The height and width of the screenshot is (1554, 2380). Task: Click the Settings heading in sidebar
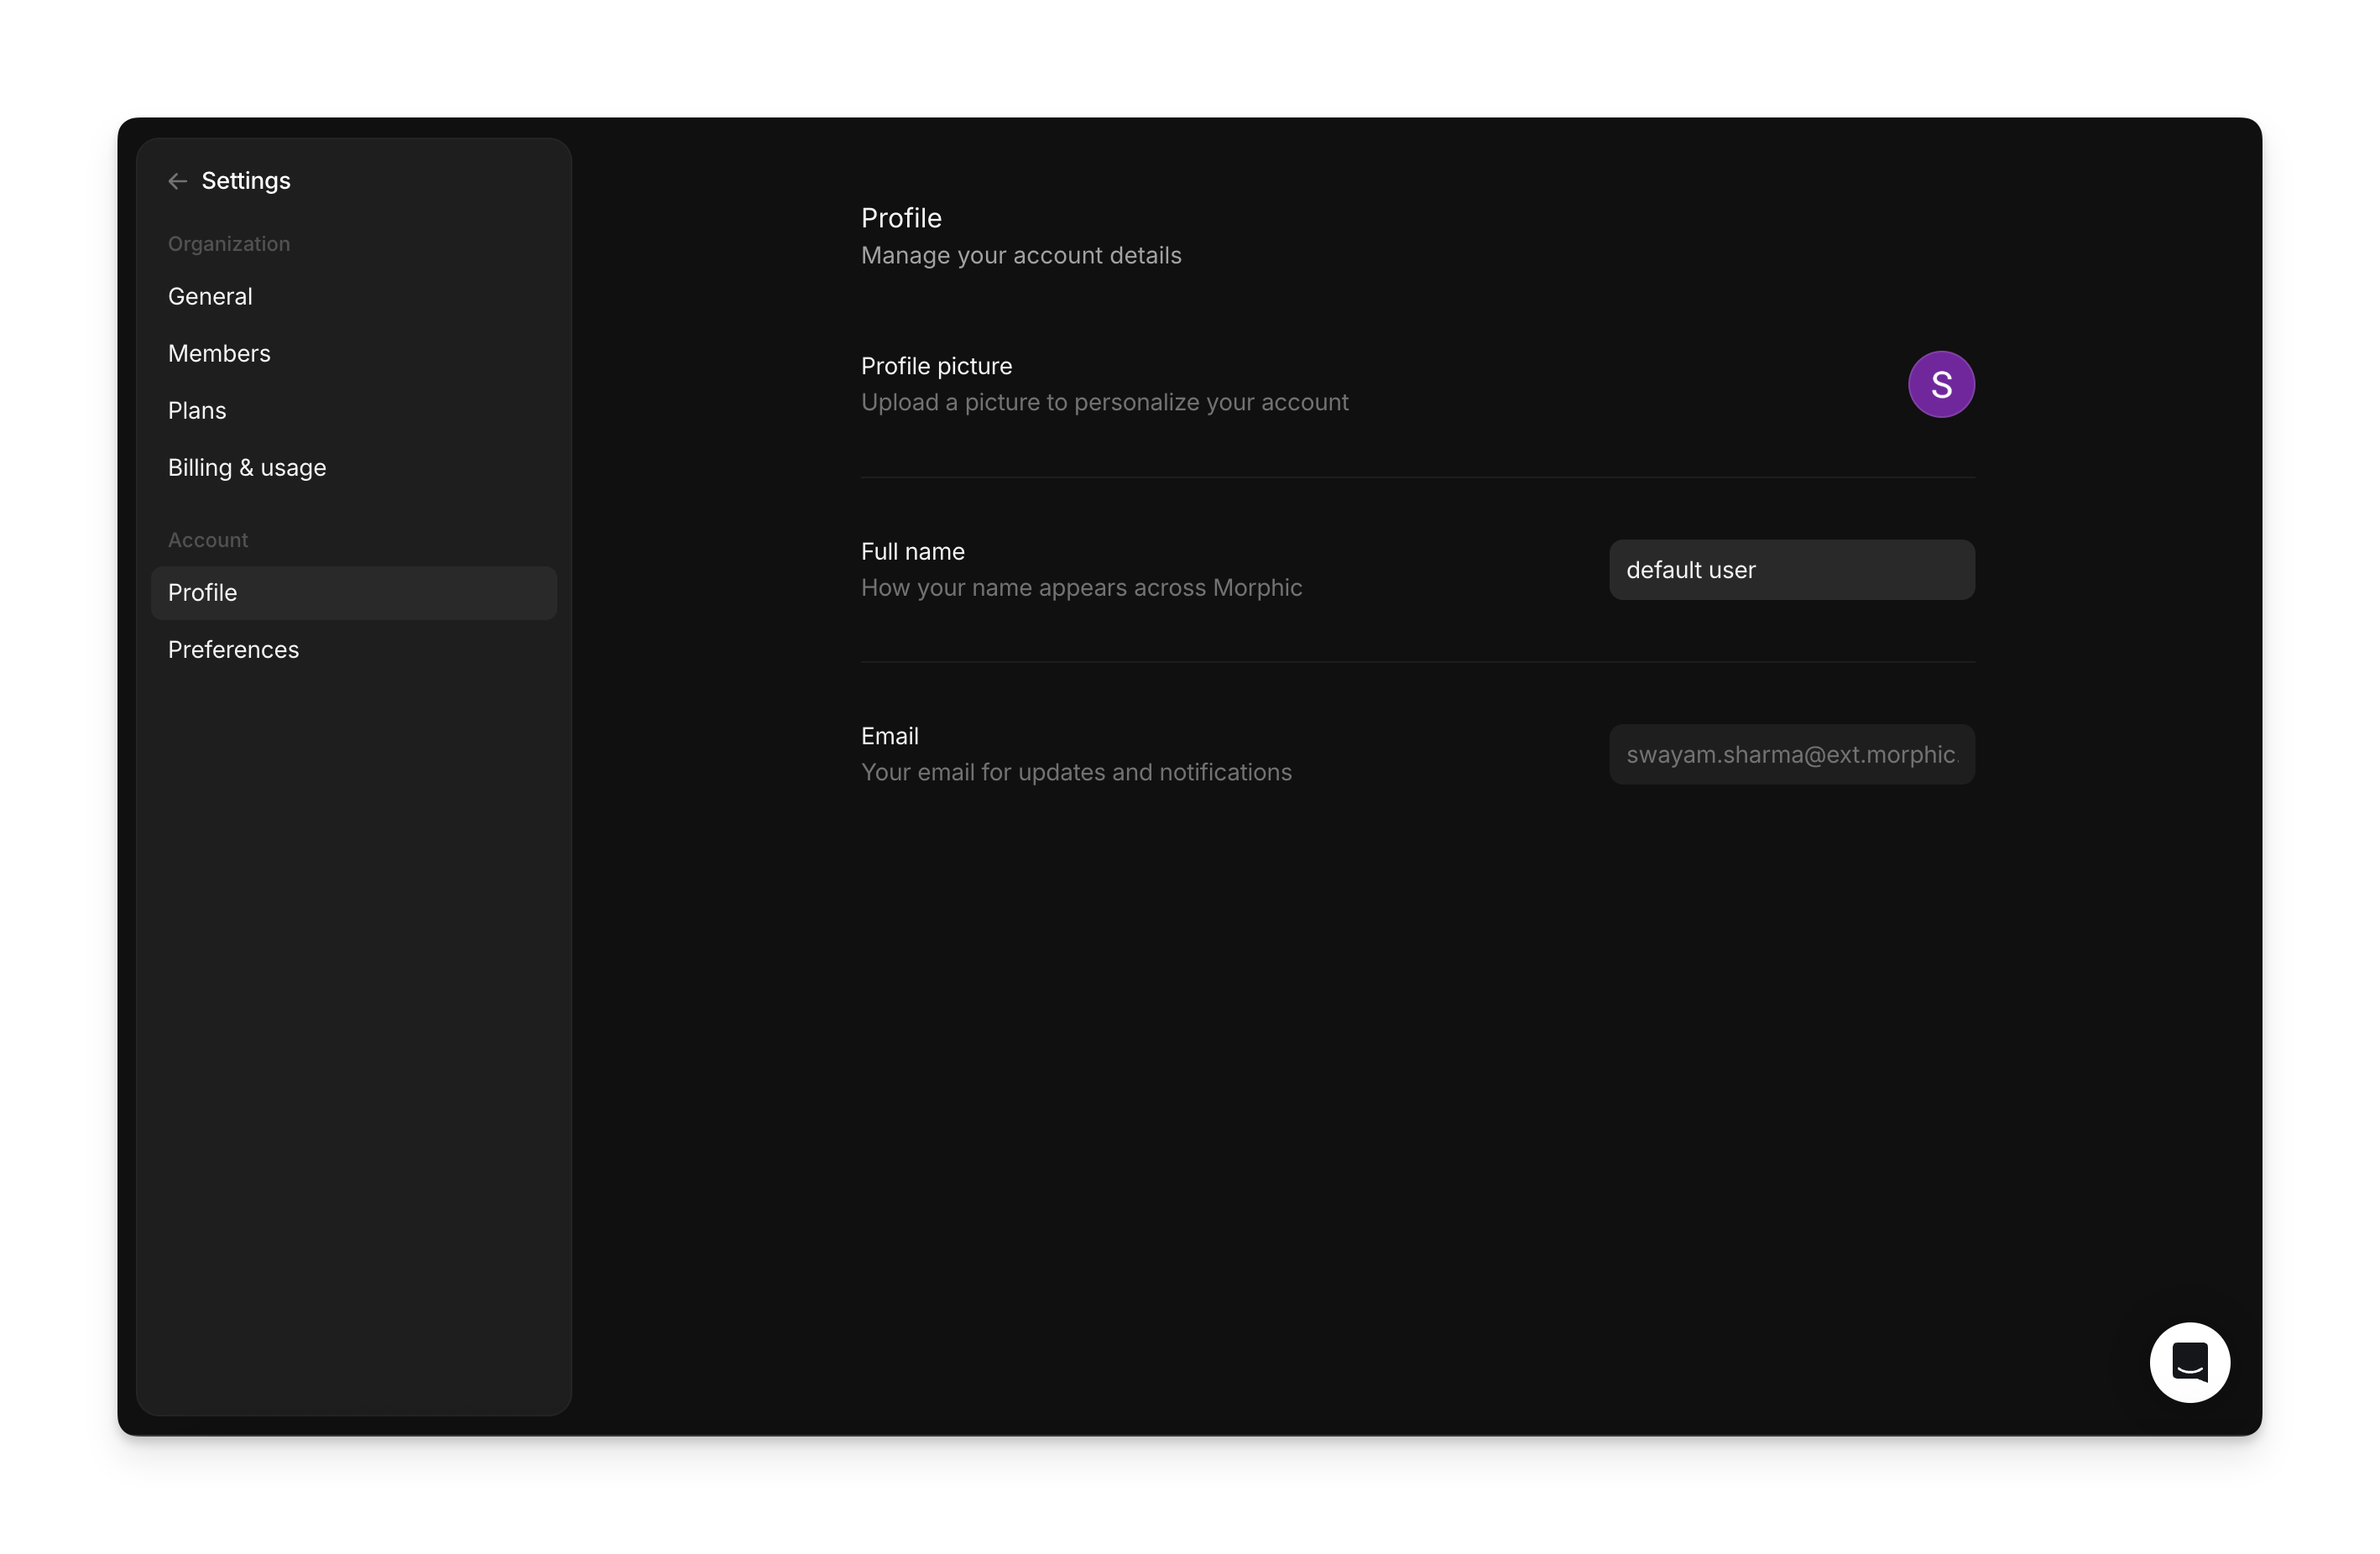(x=246, y=181)
